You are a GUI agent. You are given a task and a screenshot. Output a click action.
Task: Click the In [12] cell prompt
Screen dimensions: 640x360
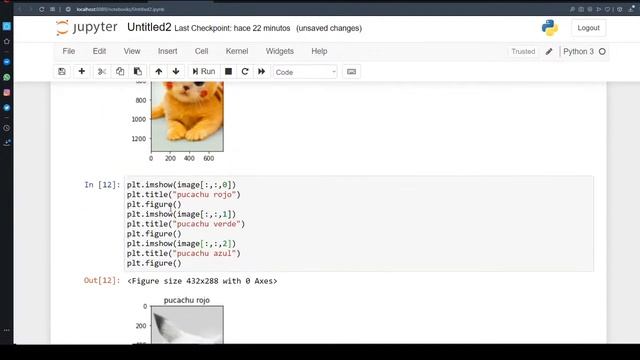click(102, 185)
